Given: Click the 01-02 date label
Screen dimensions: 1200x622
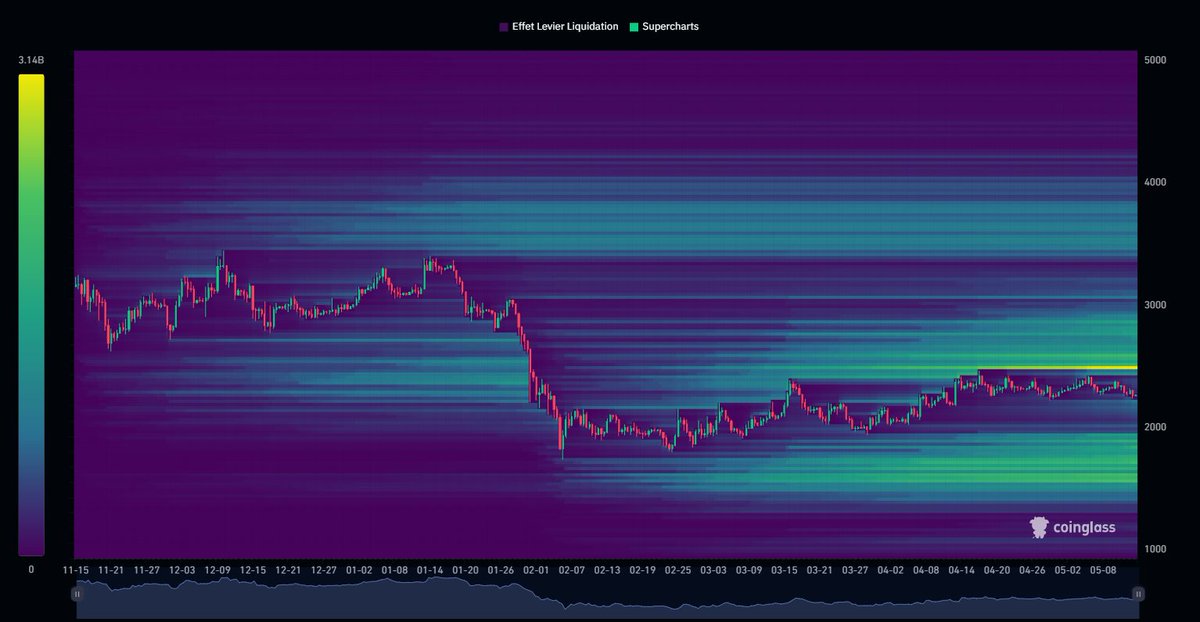Looking at the screenshot, I should (x=359, y=570).
